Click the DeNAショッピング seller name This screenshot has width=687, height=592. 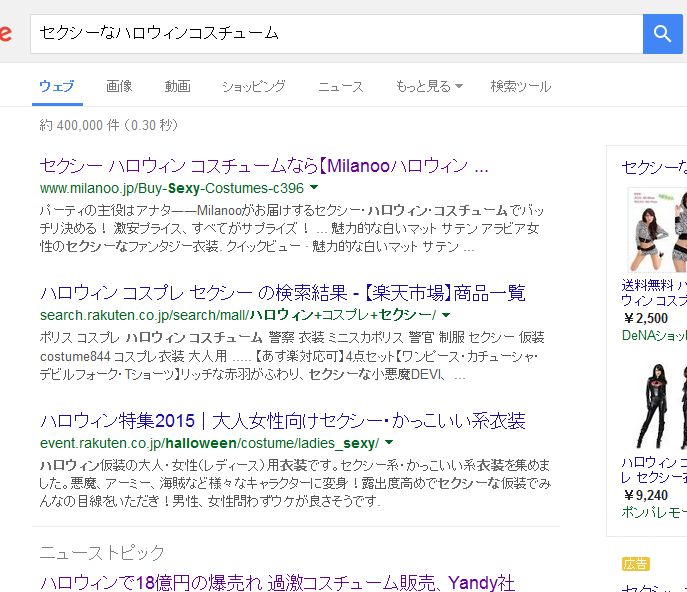[x=654, y=336]
